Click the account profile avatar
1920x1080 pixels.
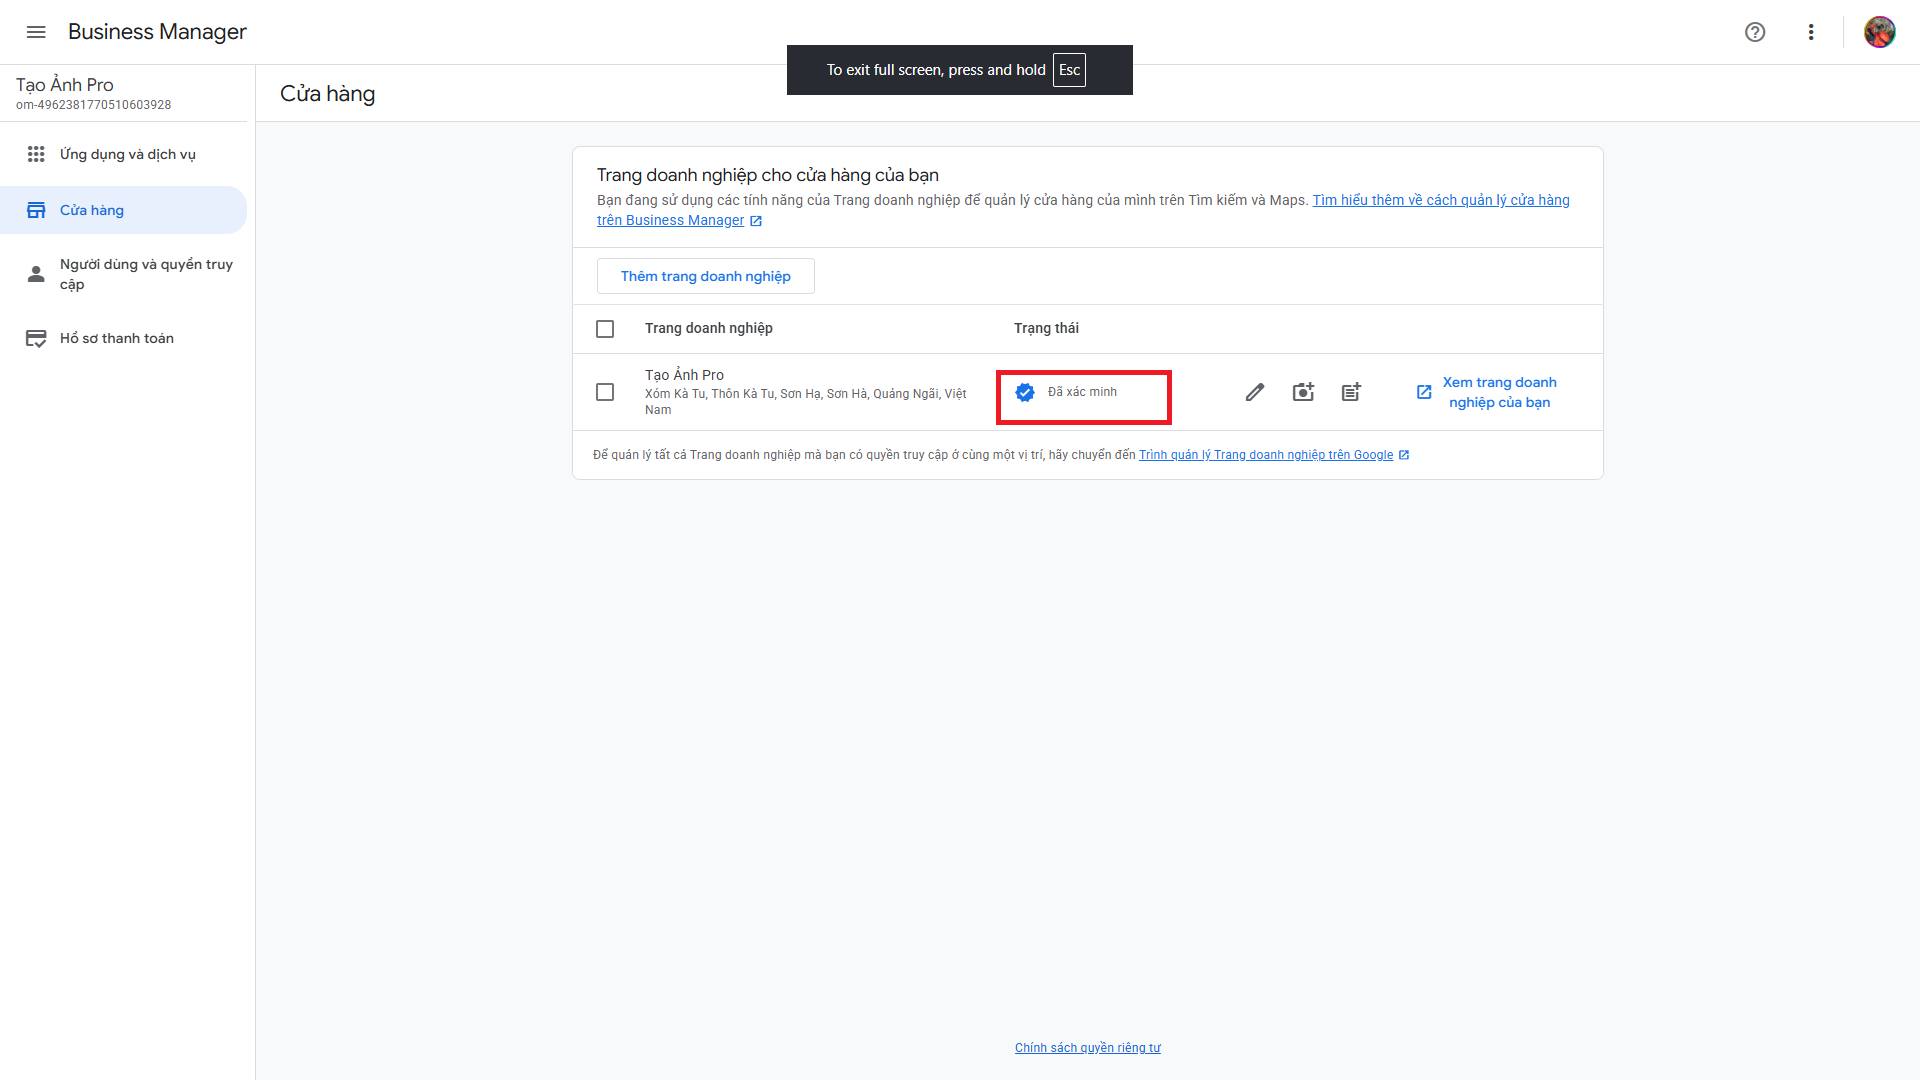tap(1879, 32)
